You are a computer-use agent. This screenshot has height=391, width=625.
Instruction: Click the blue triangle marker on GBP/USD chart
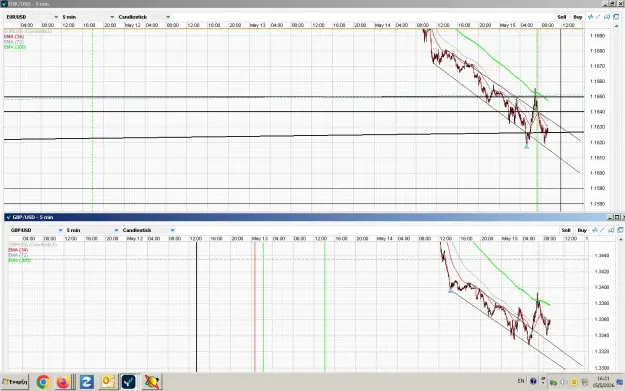[450, 291]
